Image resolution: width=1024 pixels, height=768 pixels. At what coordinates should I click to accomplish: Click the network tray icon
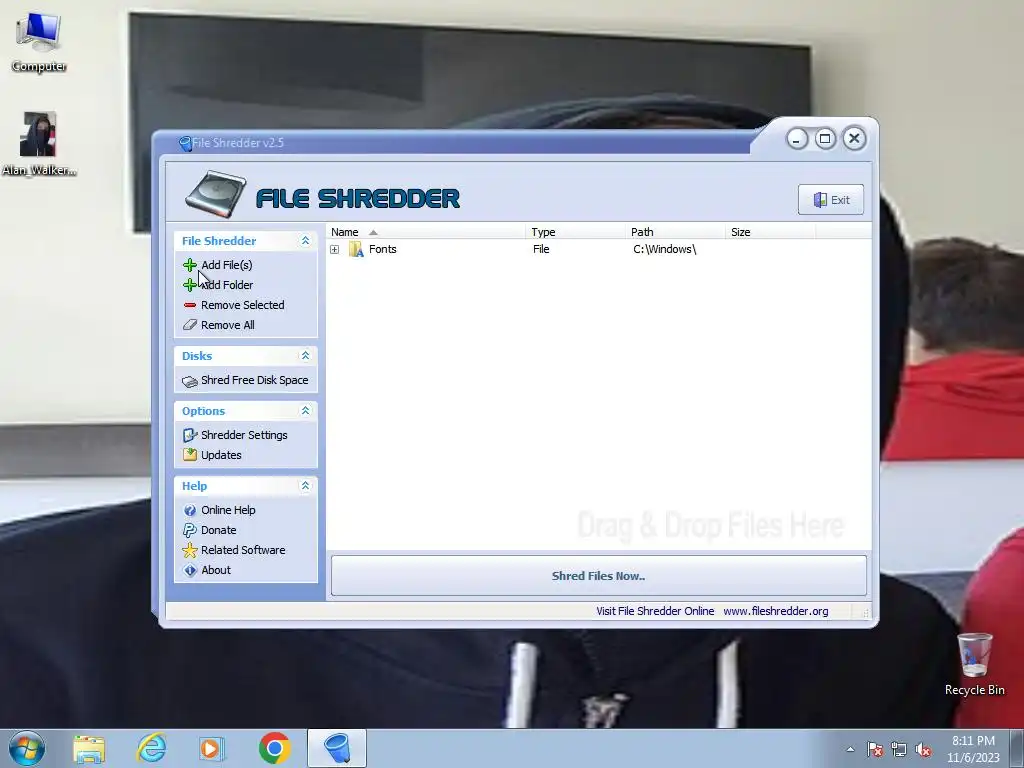(x=899, y=750)
